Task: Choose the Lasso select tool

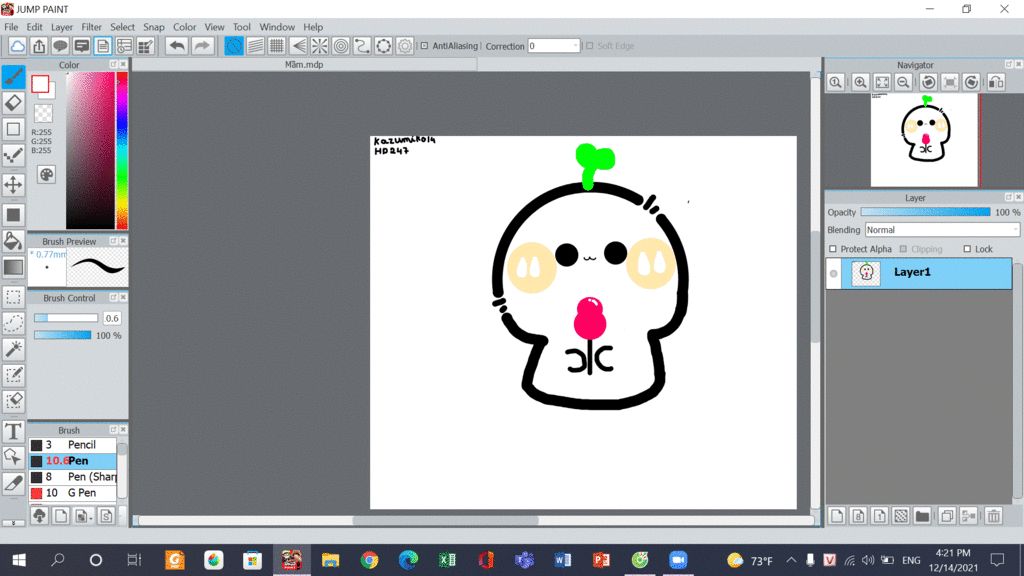Action: click(x=13, y=323)
